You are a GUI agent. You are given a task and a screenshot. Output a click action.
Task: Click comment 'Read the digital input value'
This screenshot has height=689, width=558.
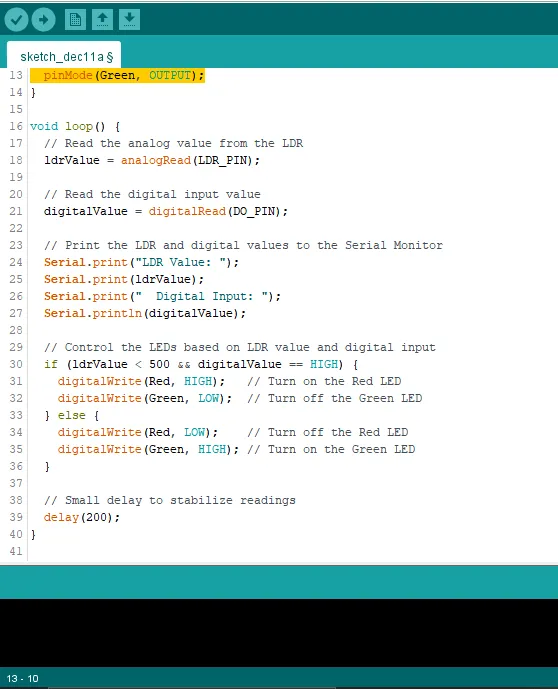click(x=152, y=194)
